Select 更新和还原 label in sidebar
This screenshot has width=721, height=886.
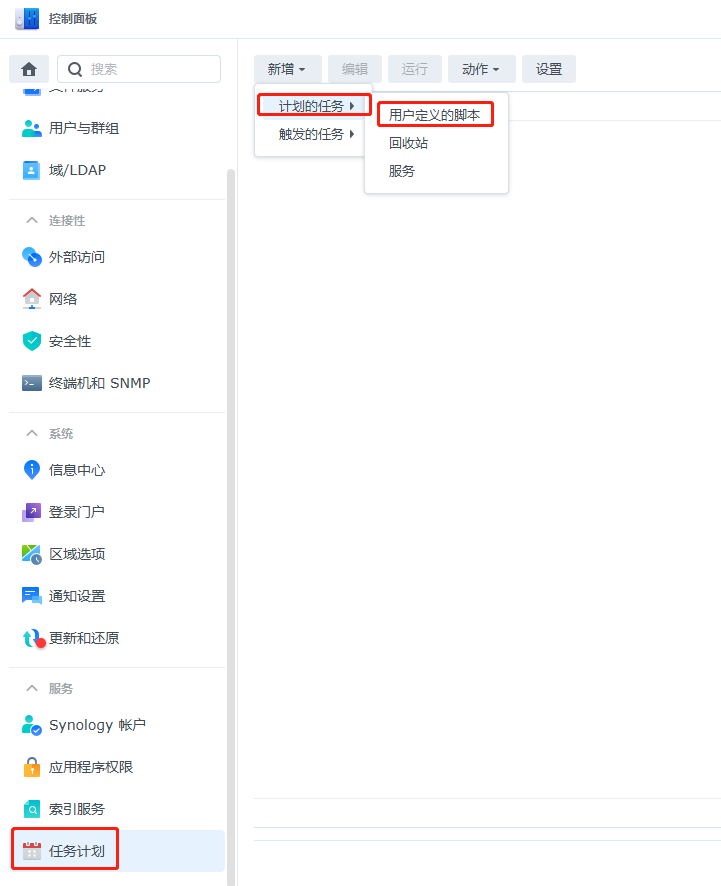pyautogui.click(x=84, y=638)
